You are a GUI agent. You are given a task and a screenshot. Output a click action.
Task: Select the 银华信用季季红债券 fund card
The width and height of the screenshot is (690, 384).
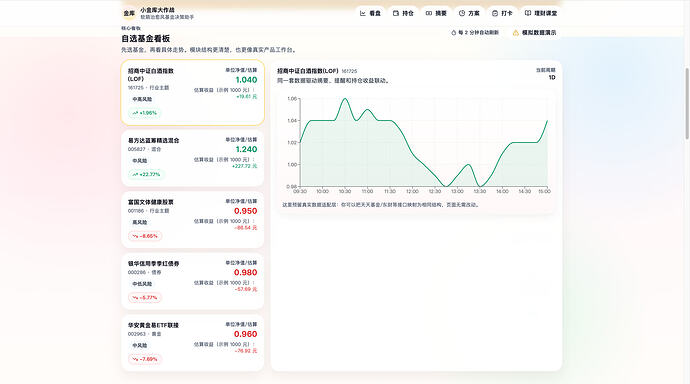click(193, 281)
